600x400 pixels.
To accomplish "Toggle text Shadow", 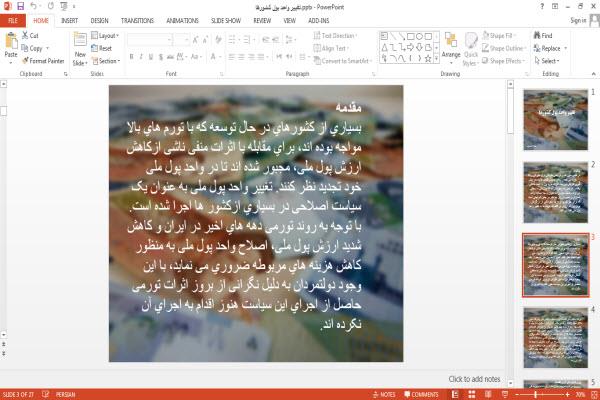I will point(161,57).
